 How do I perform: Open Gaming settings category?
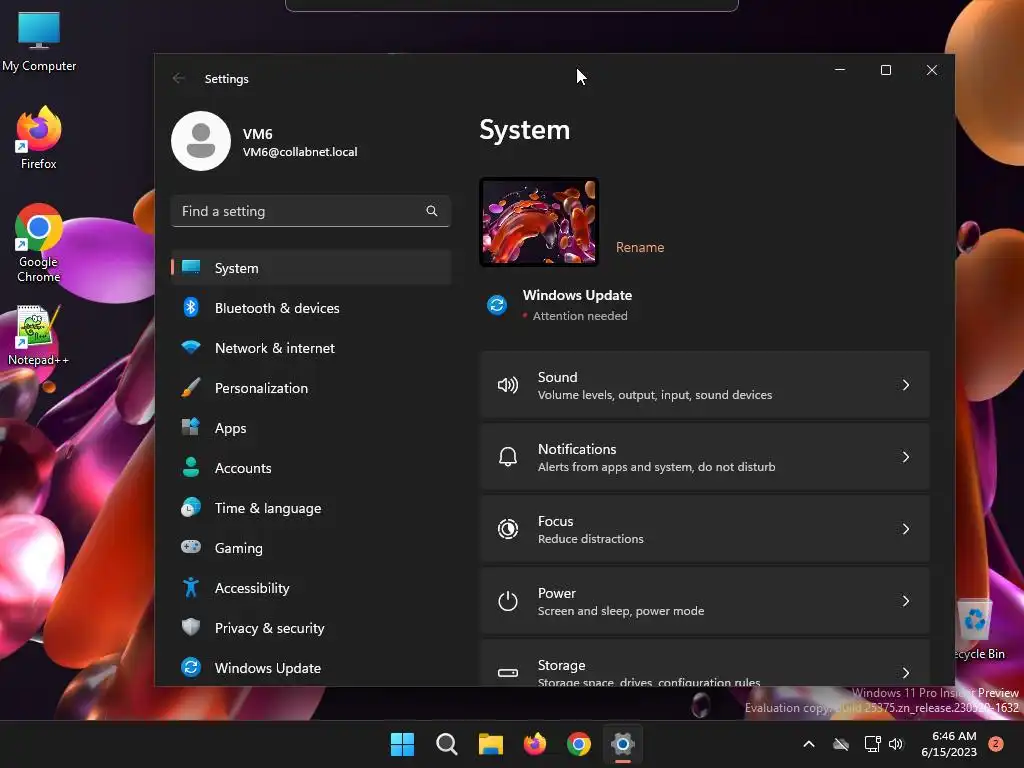pos(311,547)
